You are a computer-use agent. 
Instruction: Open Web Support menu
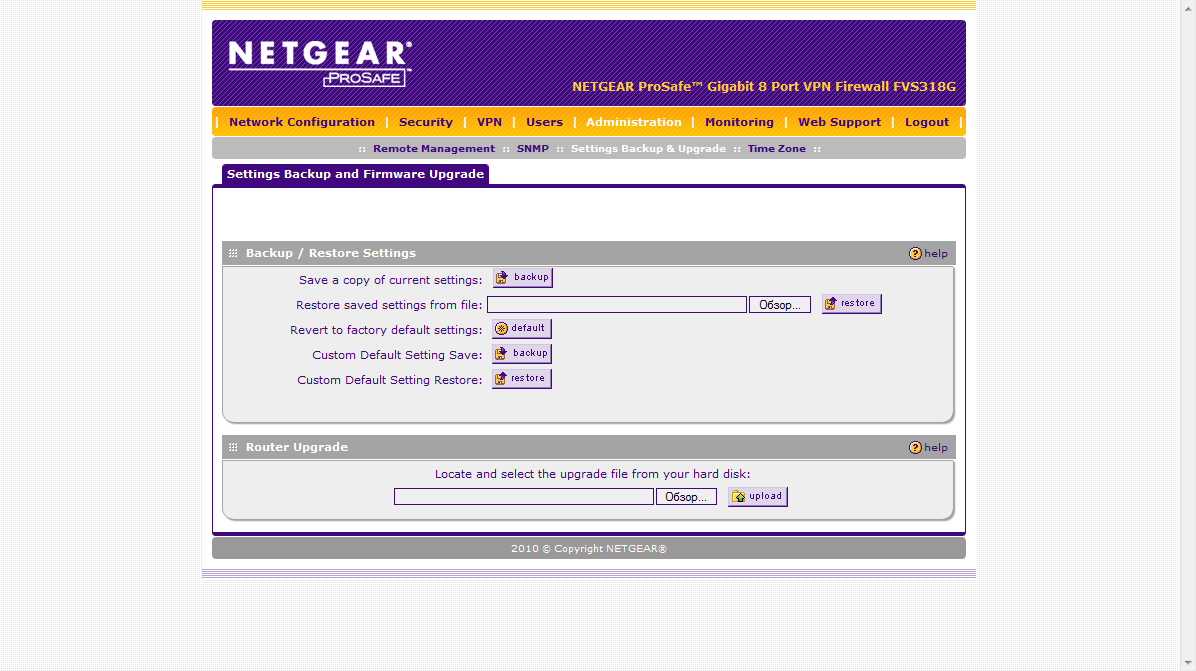pos(839,122)
